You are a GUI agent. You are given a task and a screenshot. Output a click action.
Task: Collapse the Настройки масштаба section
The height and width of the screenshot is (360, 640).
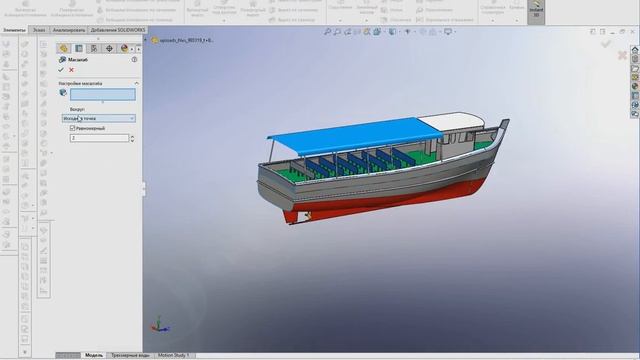coord(136,83)
